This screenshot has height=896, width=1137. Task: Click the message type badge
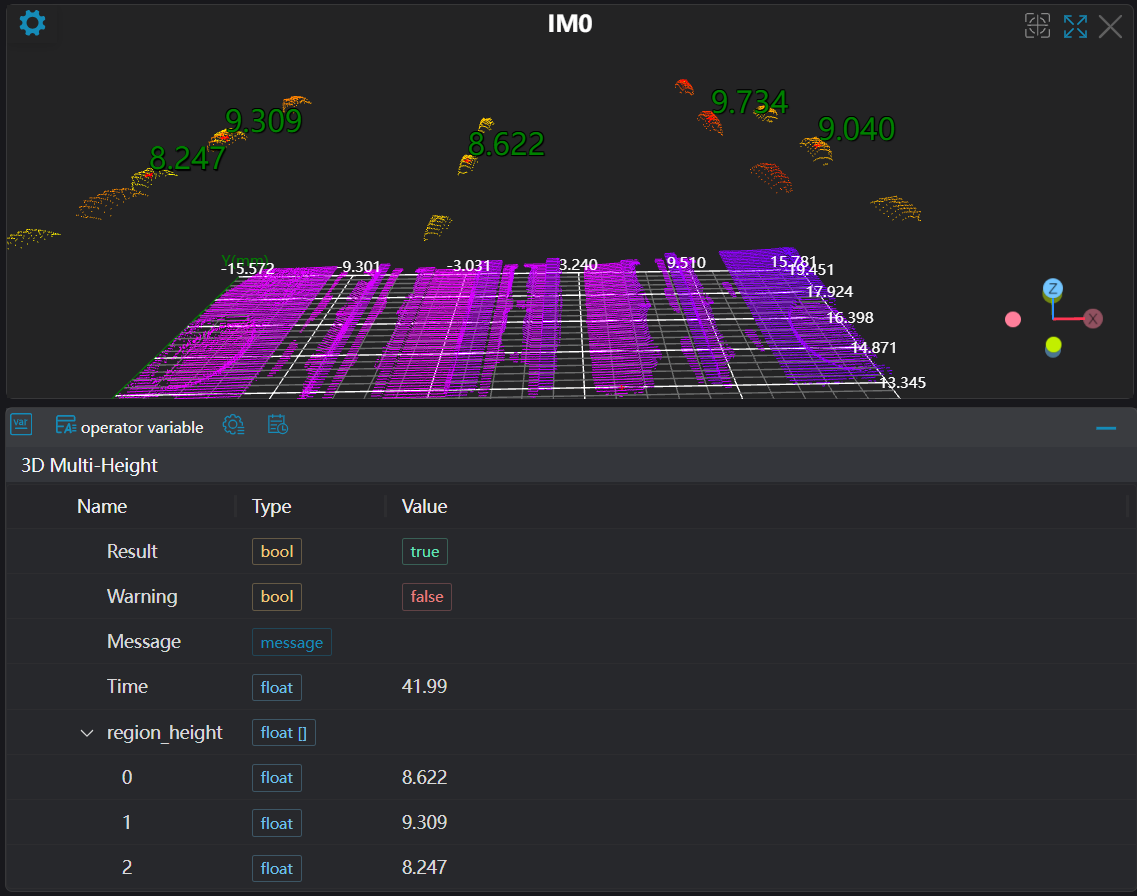291,642
